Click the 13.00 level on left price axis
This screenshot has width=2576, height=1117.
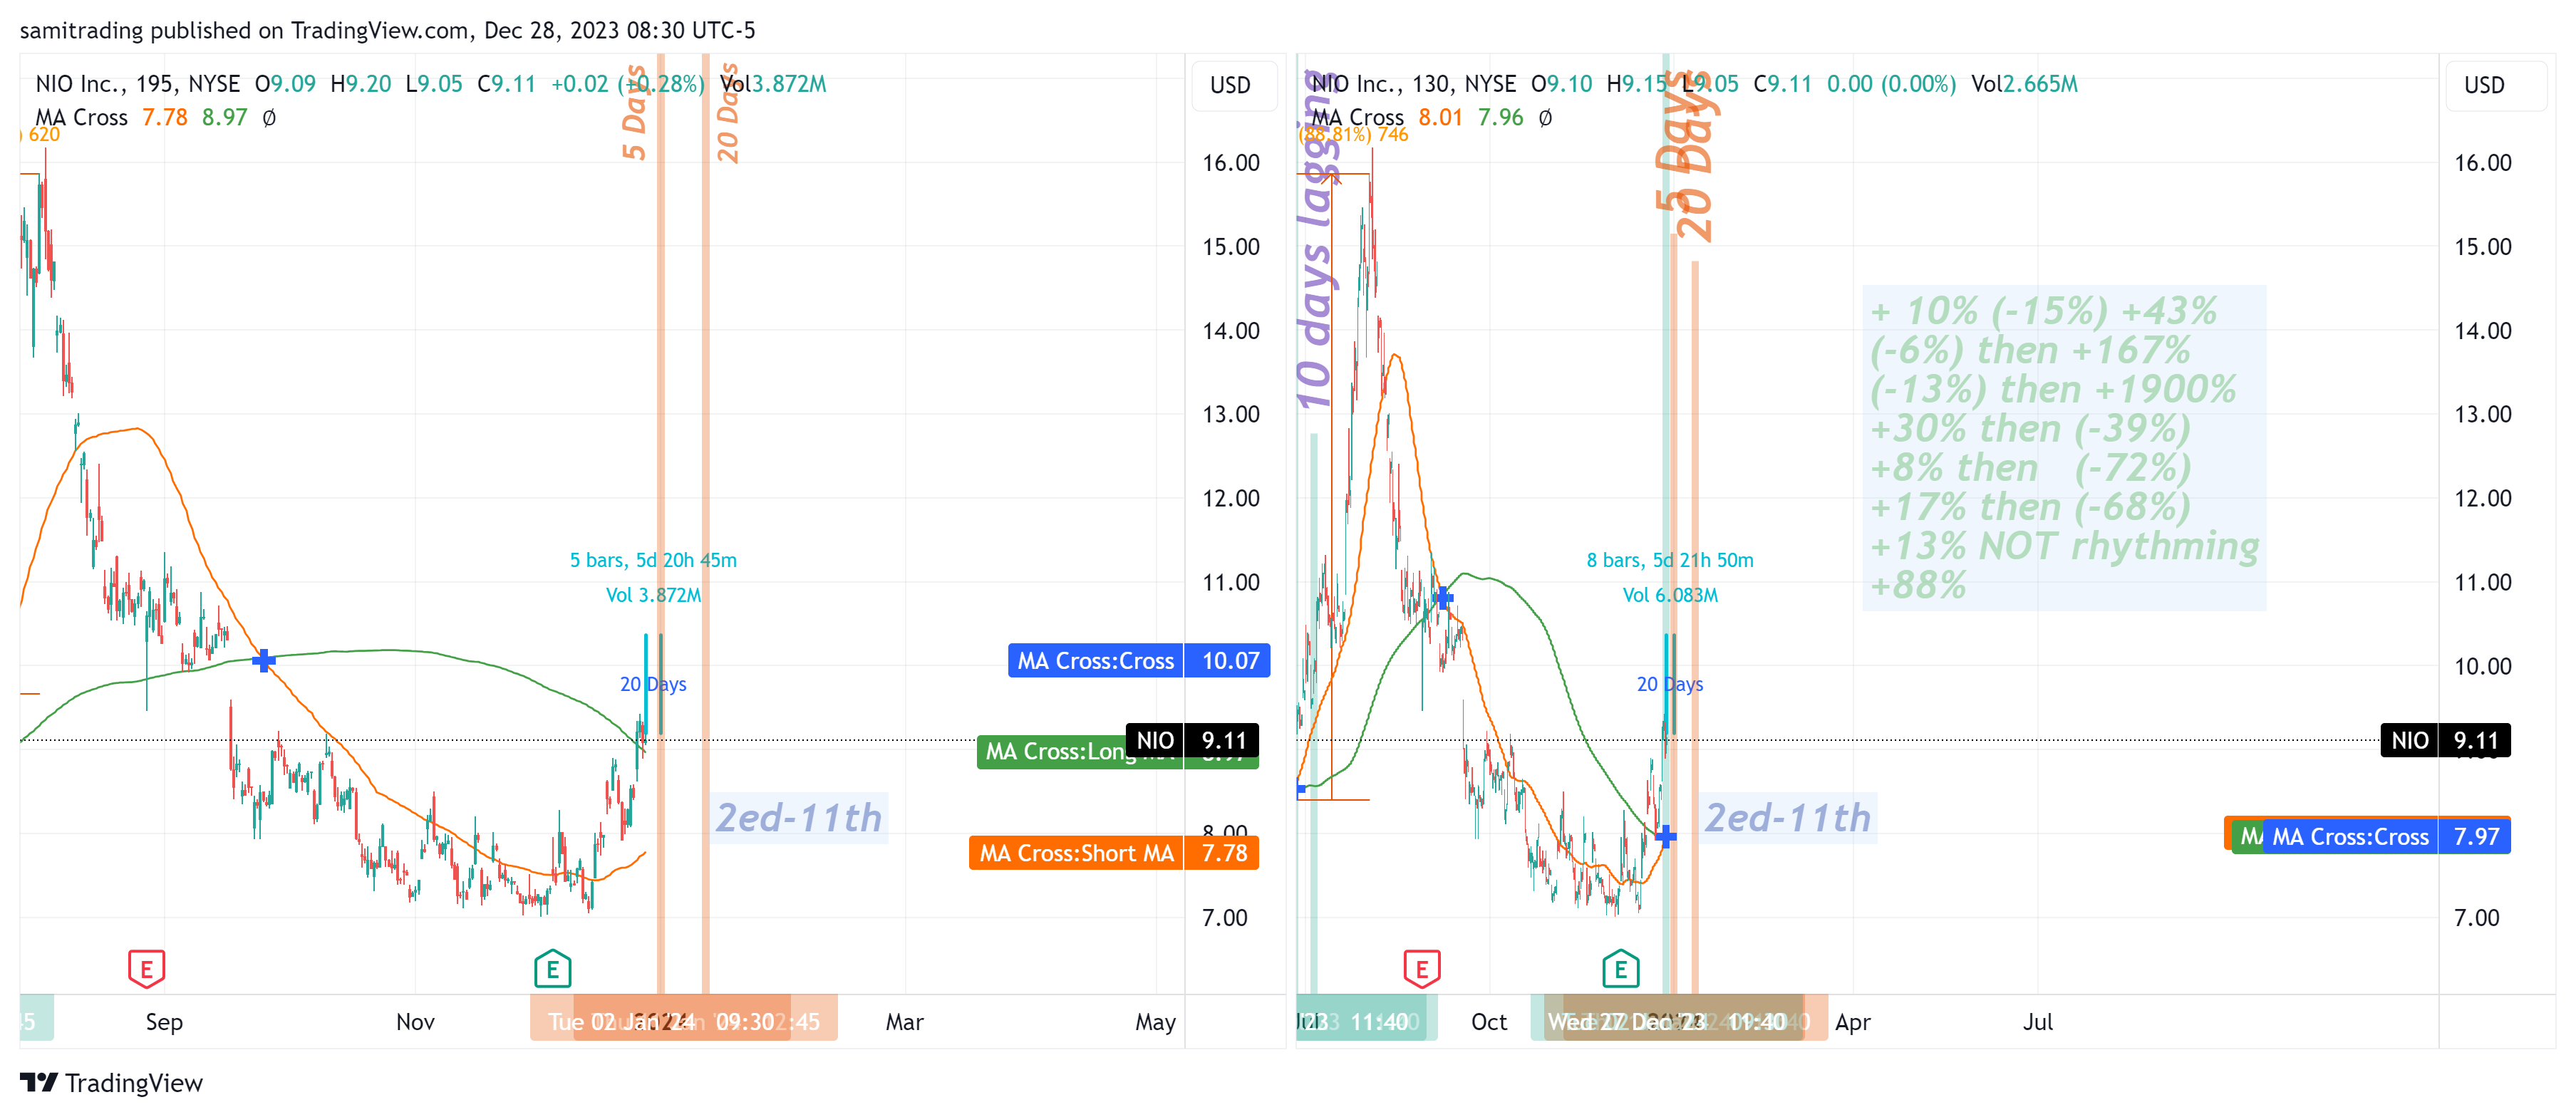tap(1230, 414)
